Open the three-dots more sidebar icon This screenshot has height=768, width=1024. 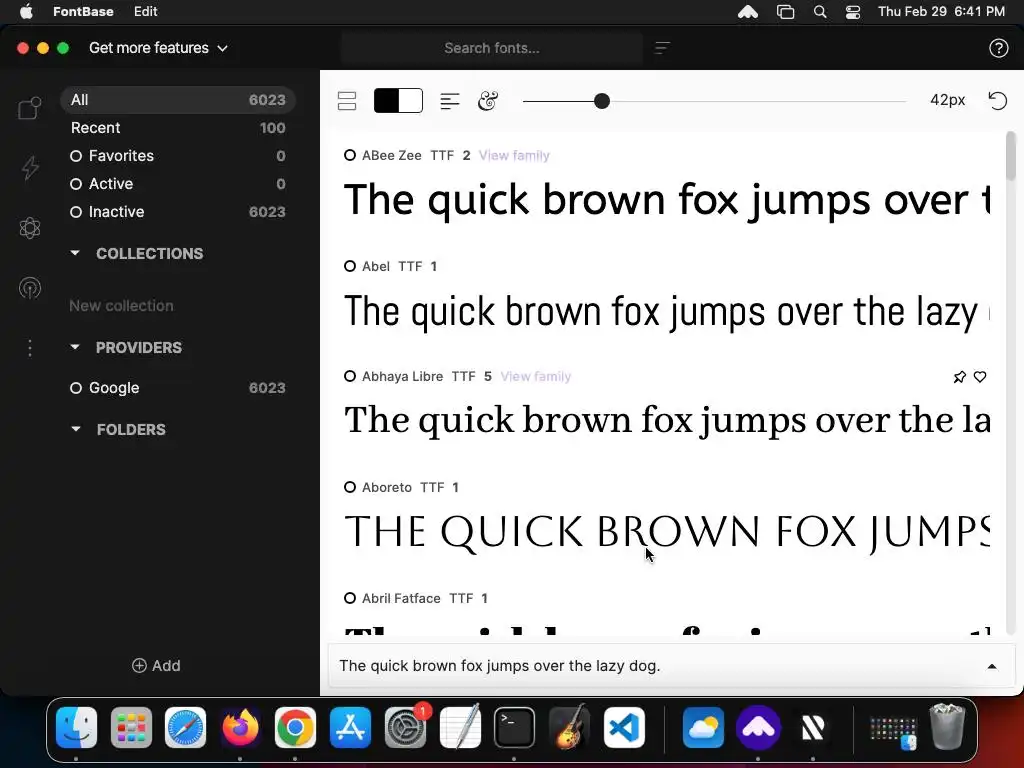pos(30,348)
